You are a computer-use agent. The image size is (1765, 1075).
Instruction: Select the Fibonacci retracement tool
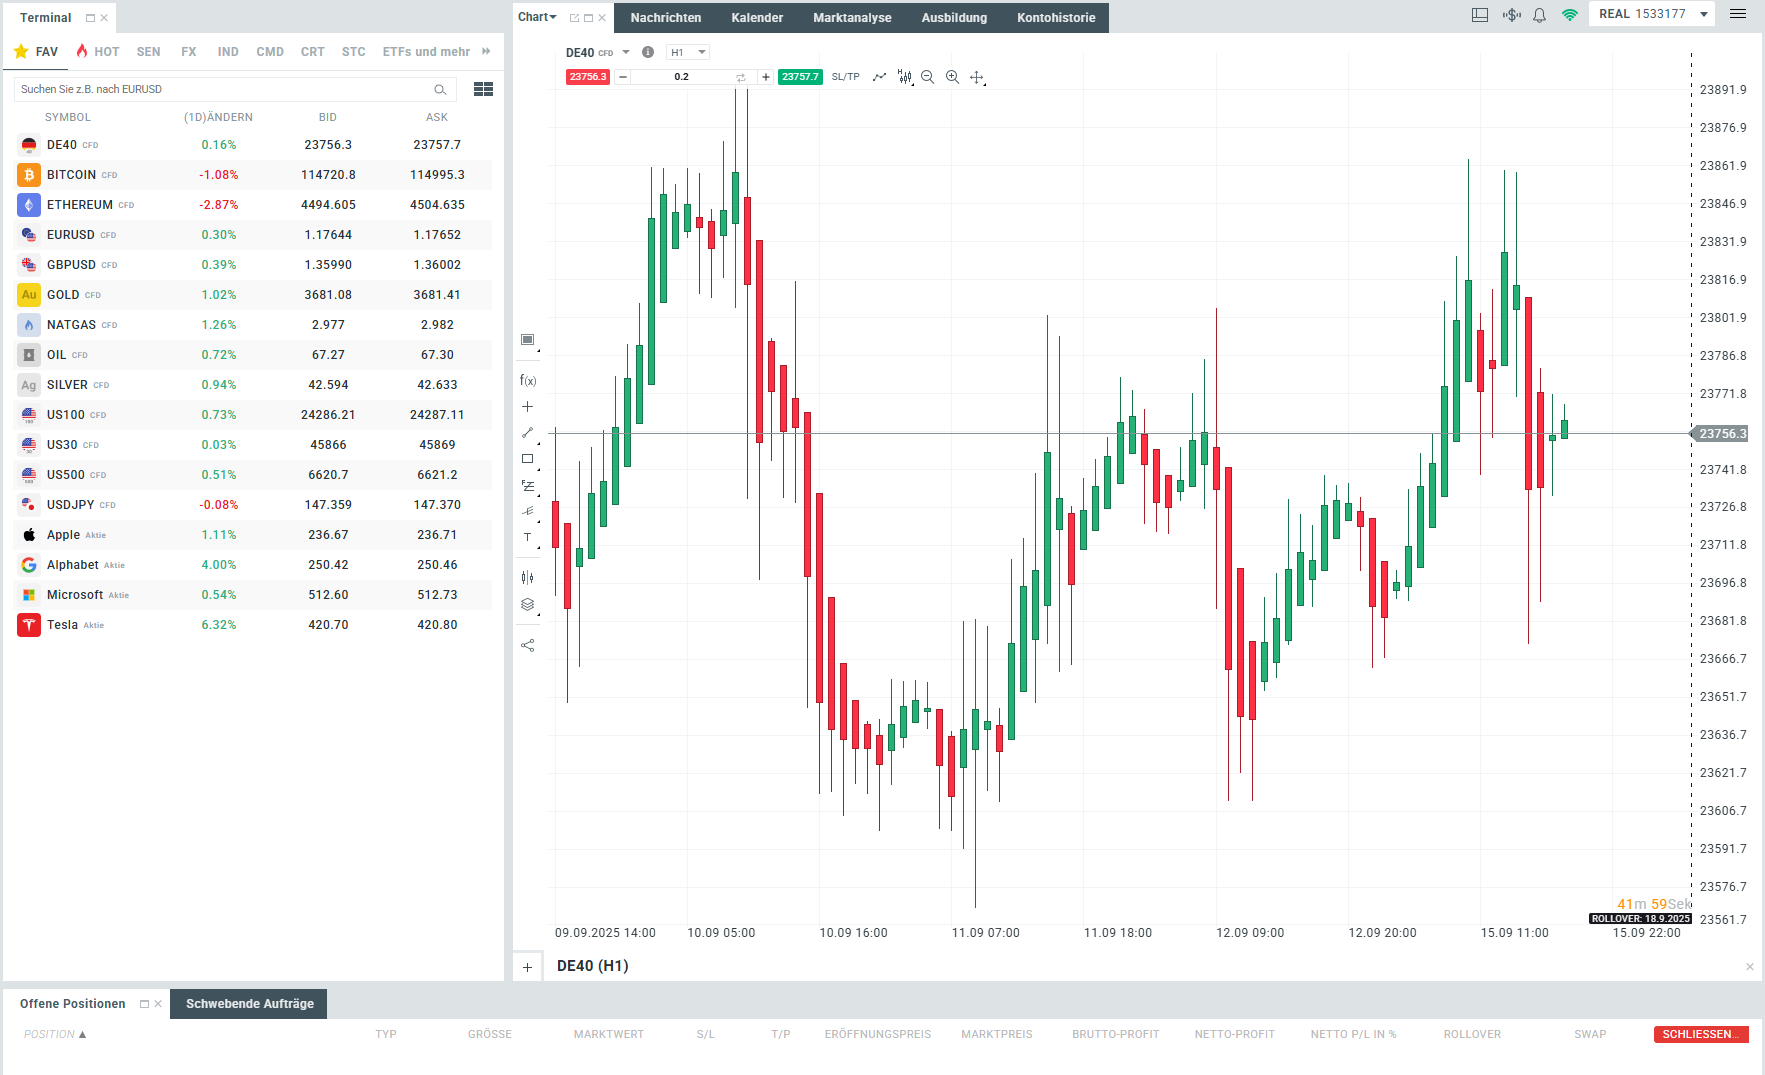coord(528,486)
